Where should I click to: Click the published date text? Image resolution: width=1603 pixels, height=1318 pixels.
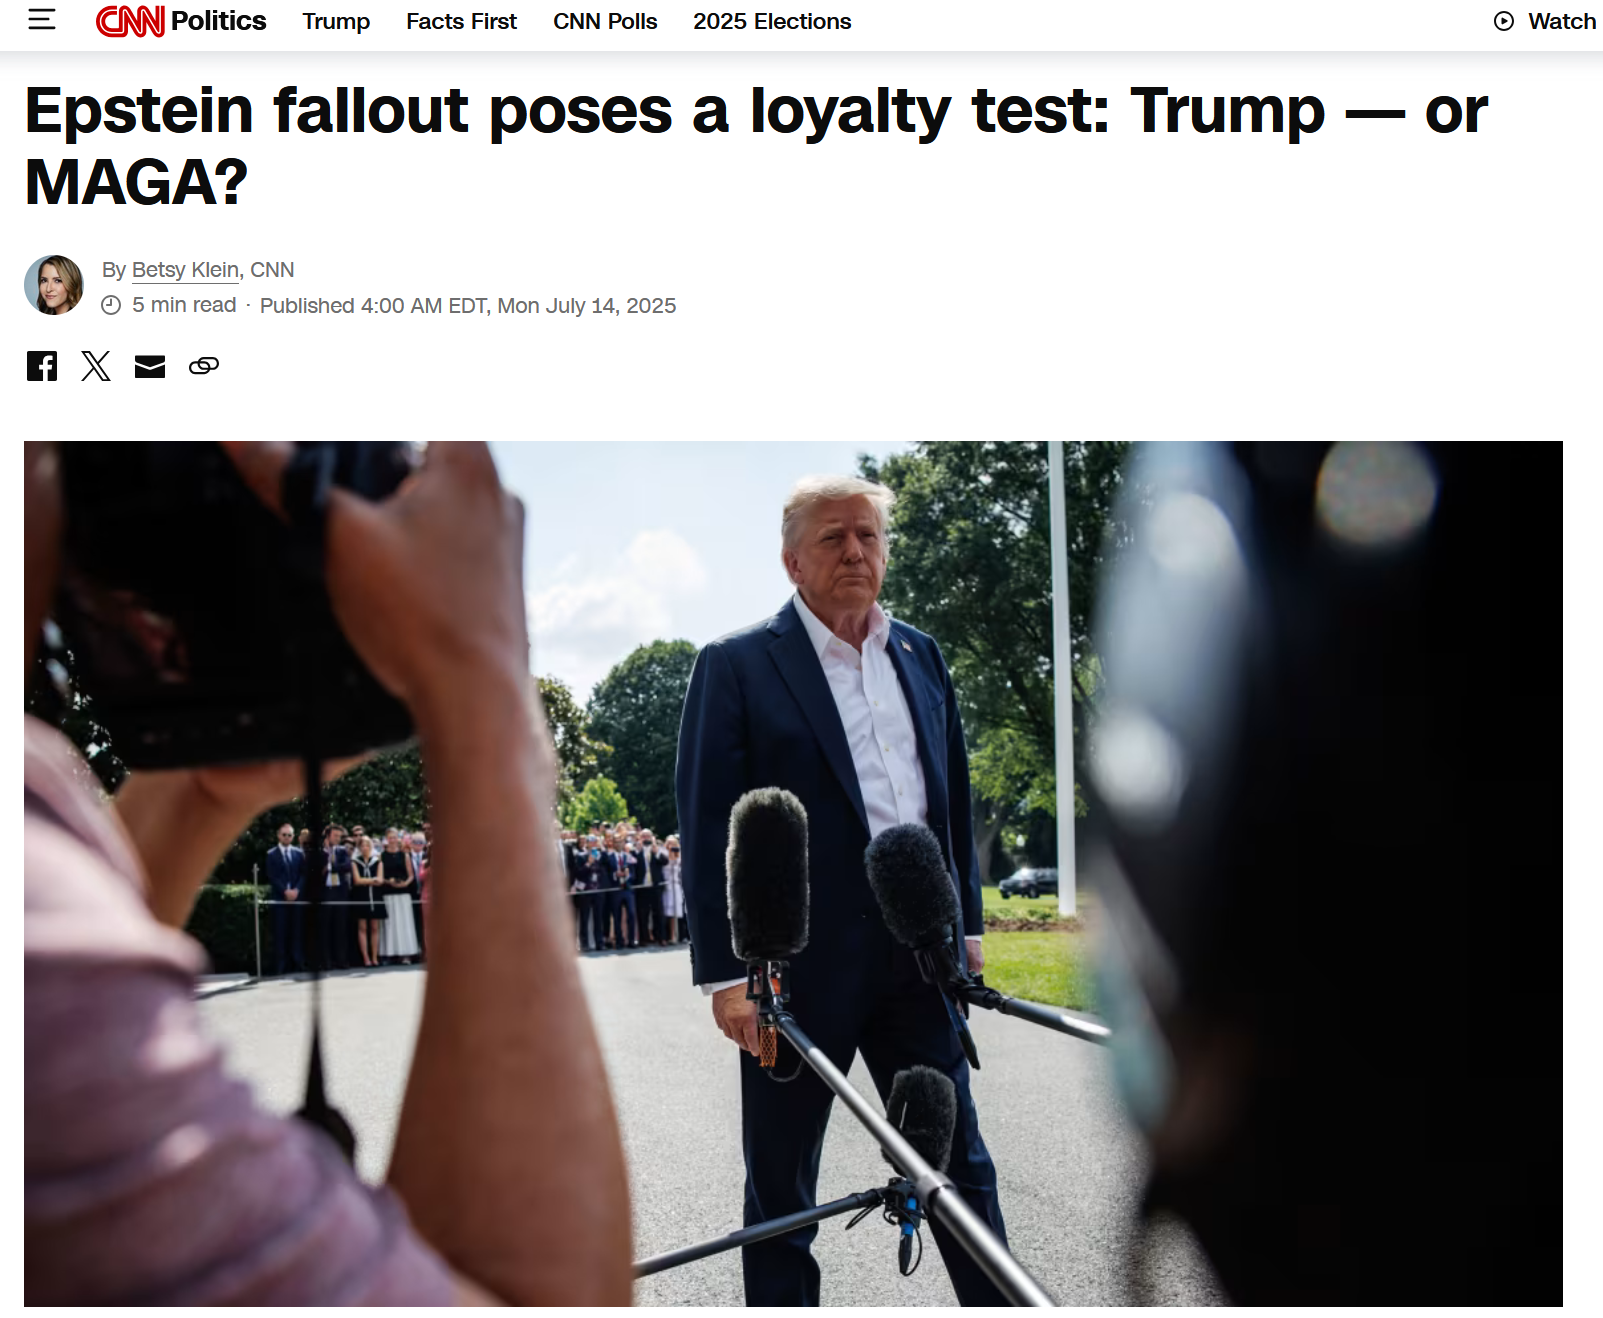(468, 306)
